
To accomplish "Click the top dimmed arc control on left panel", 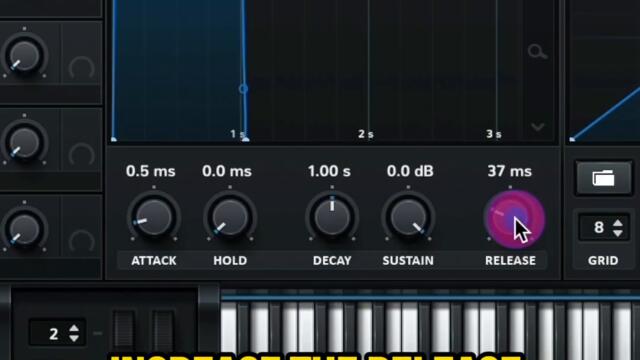I will [81, 67].
